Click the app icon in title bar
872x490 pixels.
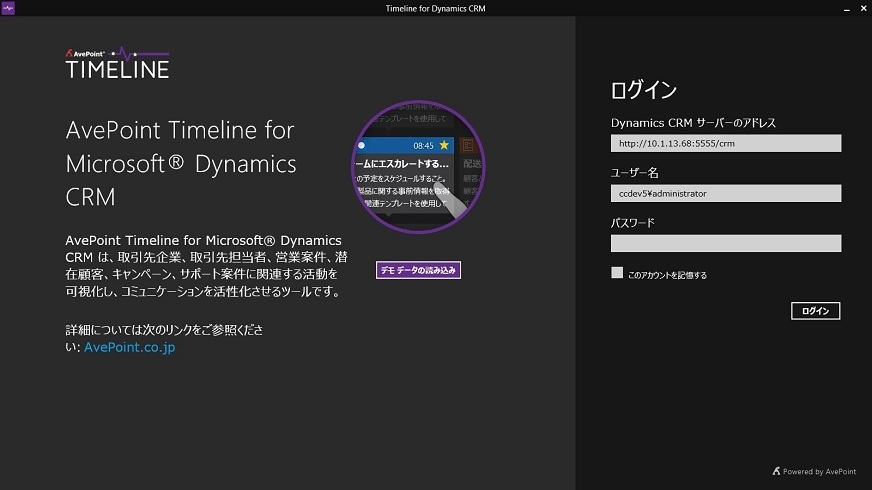point(8,8)
